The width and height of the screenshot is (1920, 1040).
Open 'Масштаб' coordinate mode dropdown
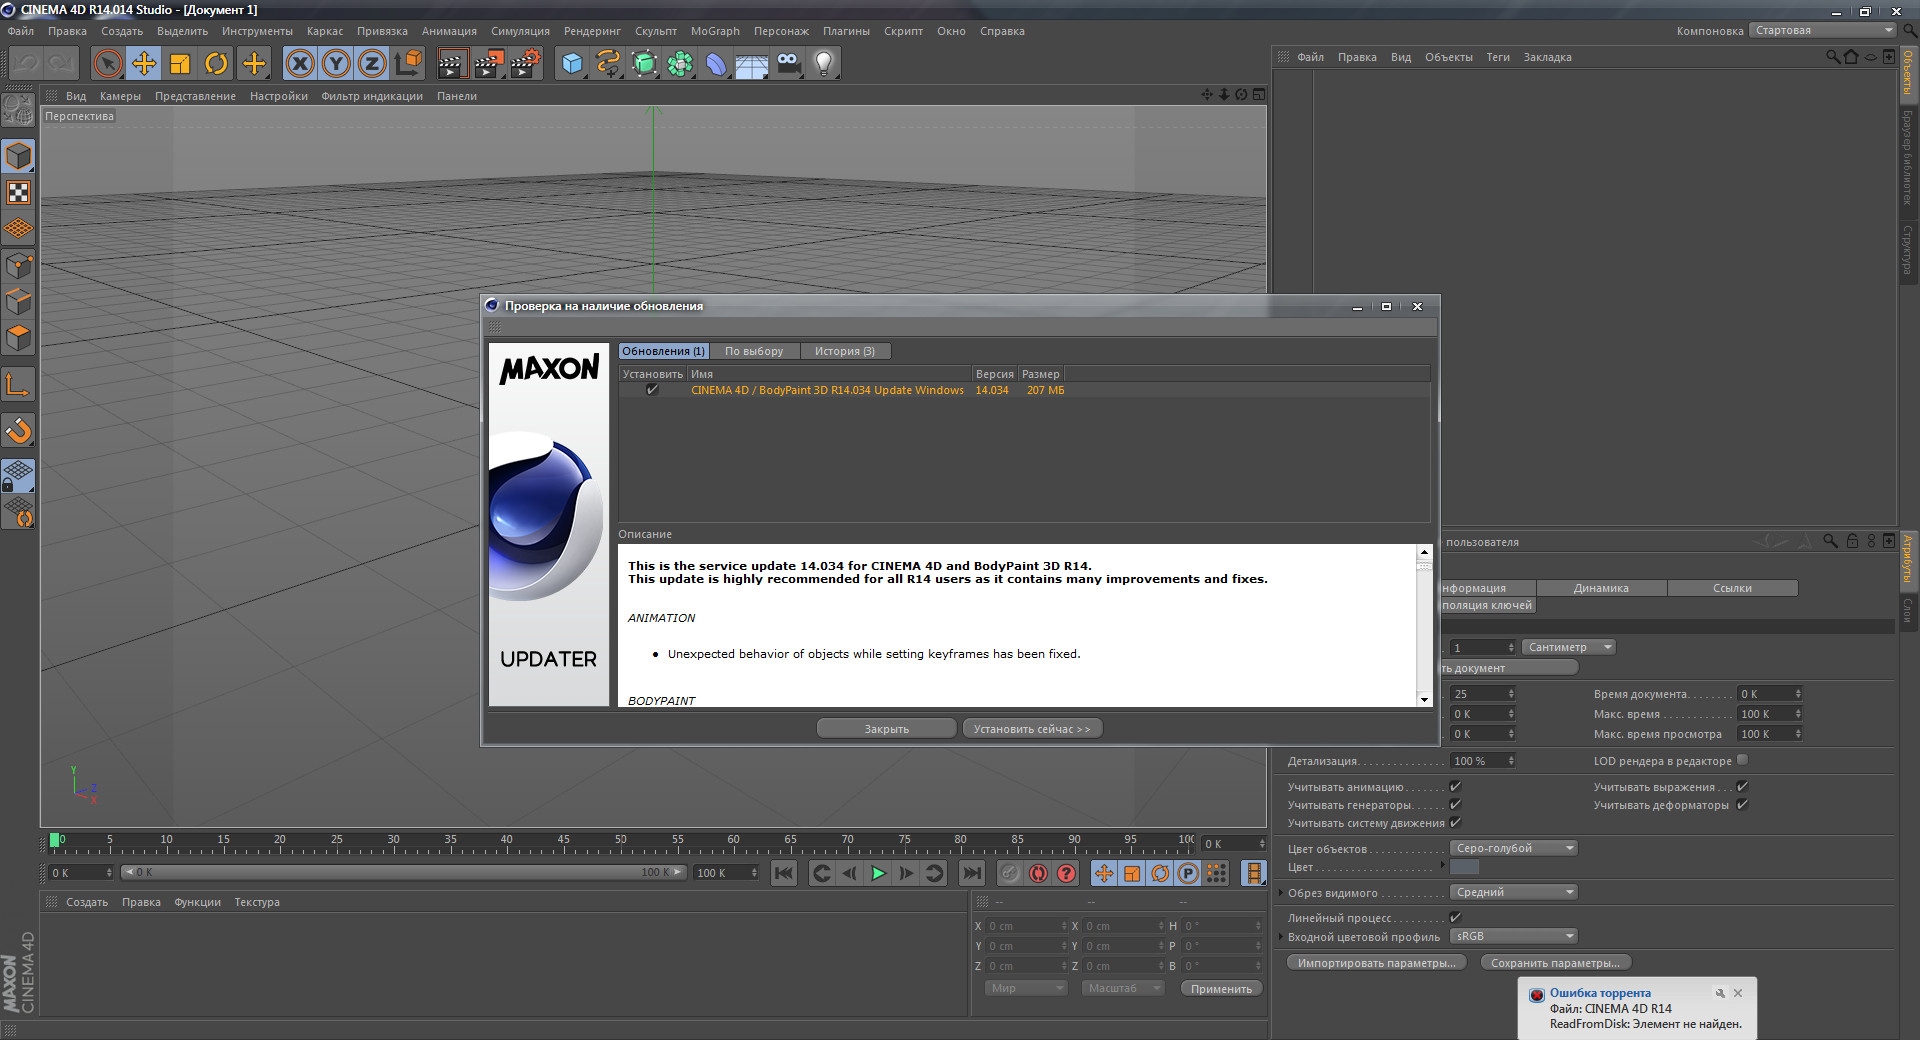tap(1123, 988)
